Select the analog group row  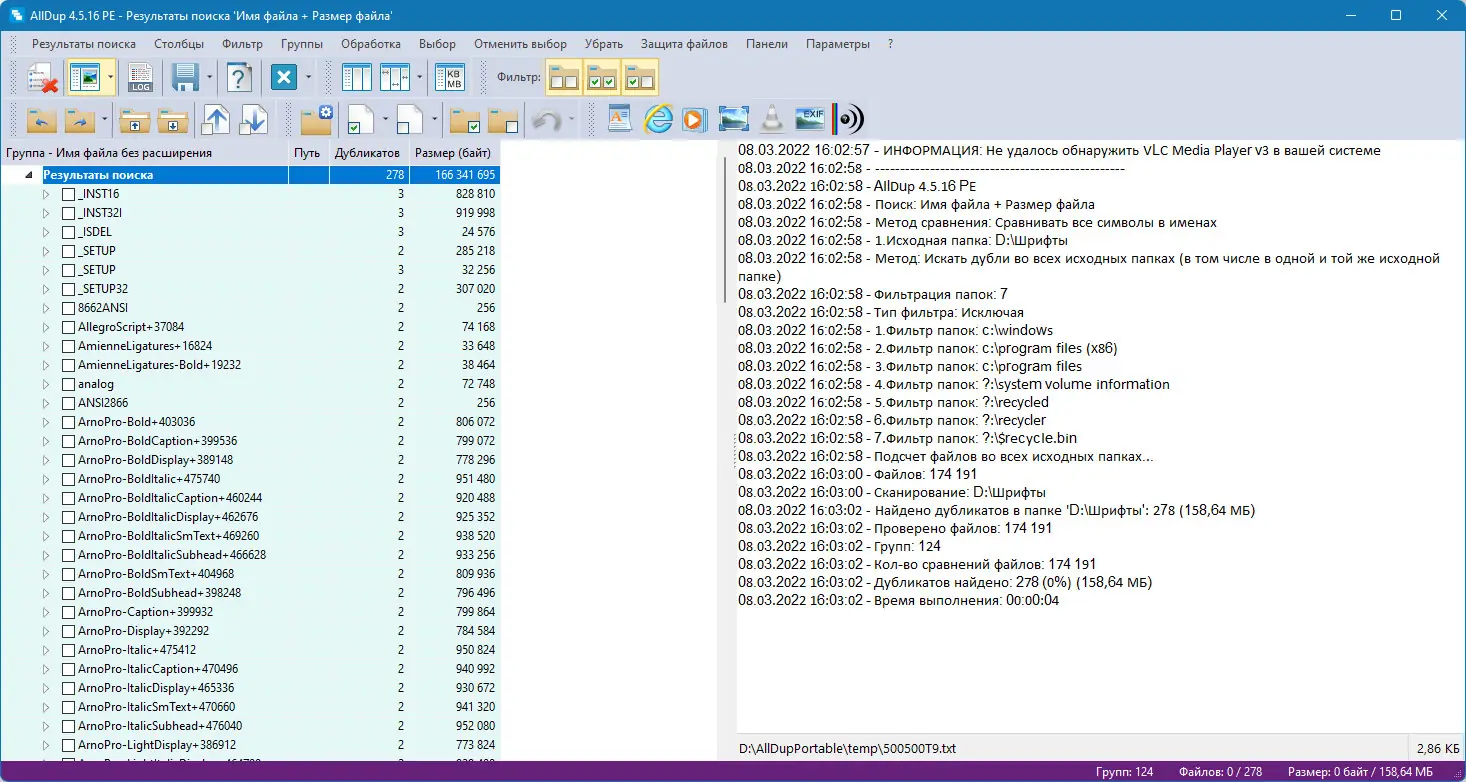coord(96,384)
